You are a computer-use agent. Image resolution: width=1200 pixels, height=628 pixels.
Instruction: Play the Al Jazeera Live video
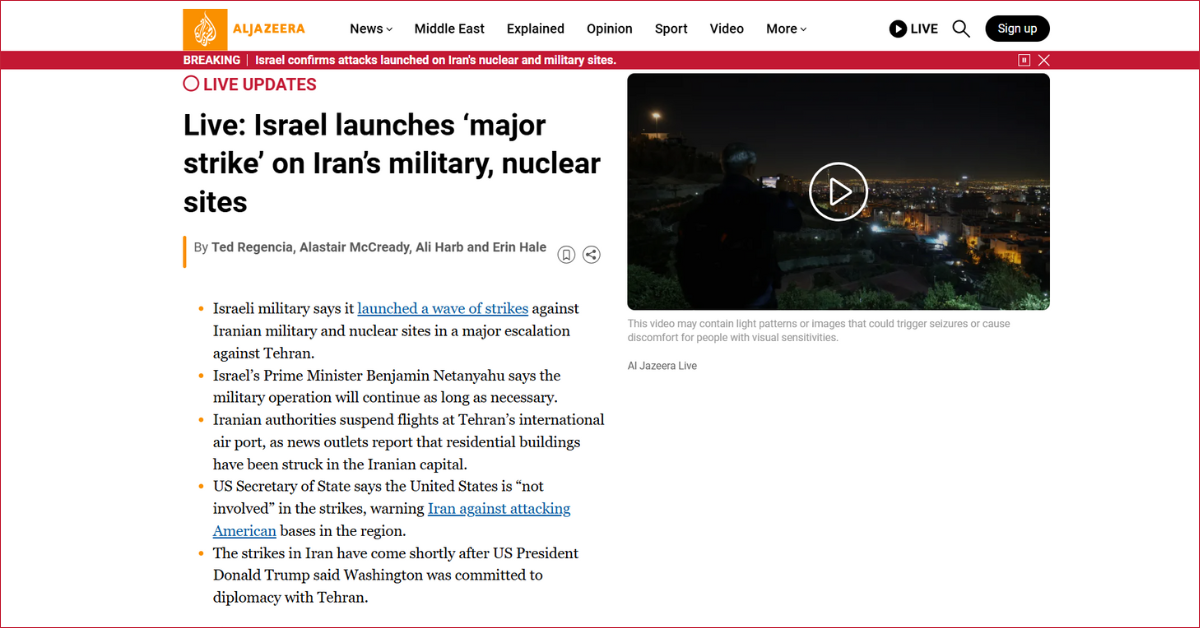(x=838, y=191)
